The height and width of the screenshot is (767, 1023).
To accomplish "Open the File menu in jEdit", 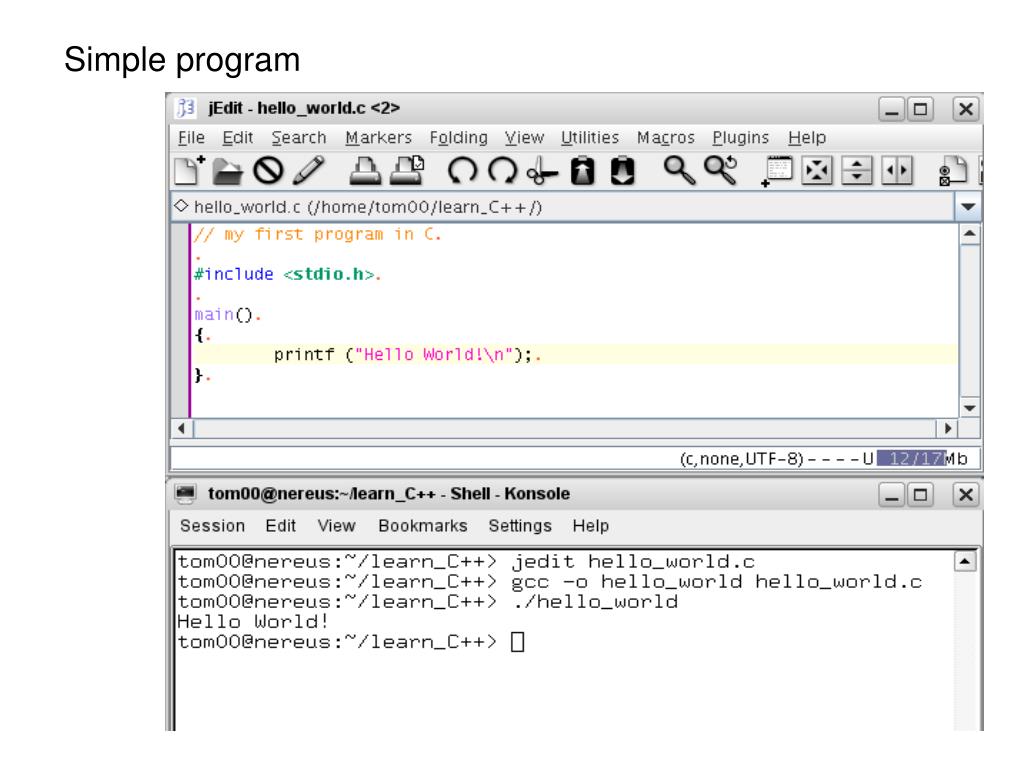I will (x=191, y=138).
